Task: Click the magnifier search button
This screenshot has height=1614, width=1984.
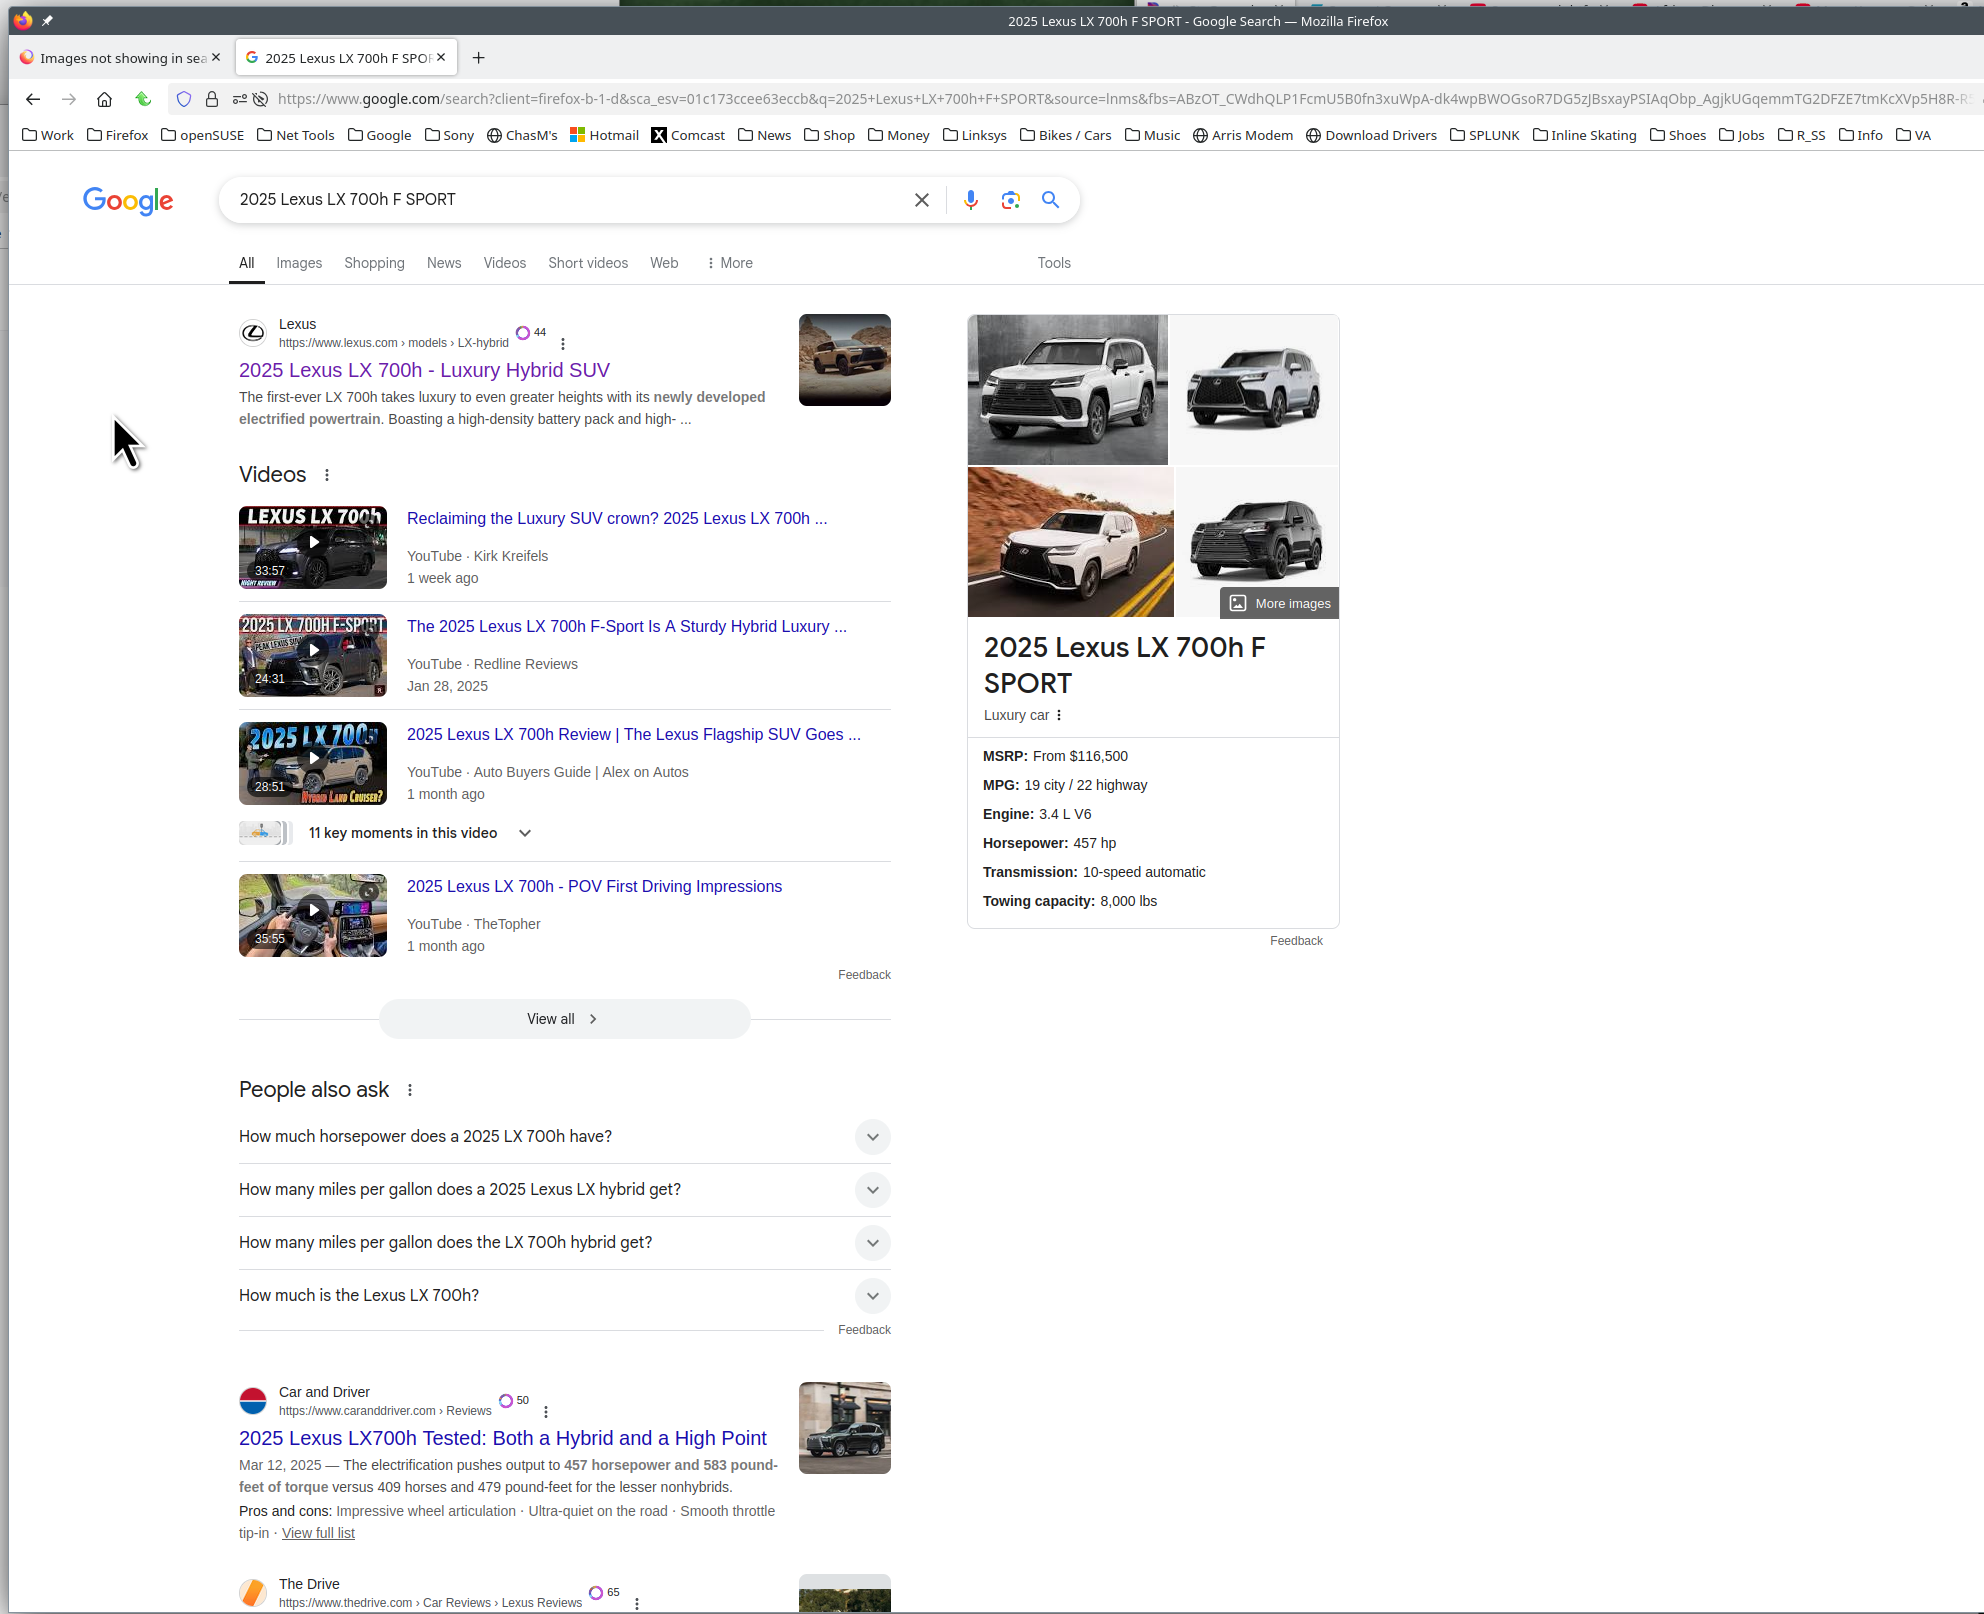Action: click(x=1050, y=200)
